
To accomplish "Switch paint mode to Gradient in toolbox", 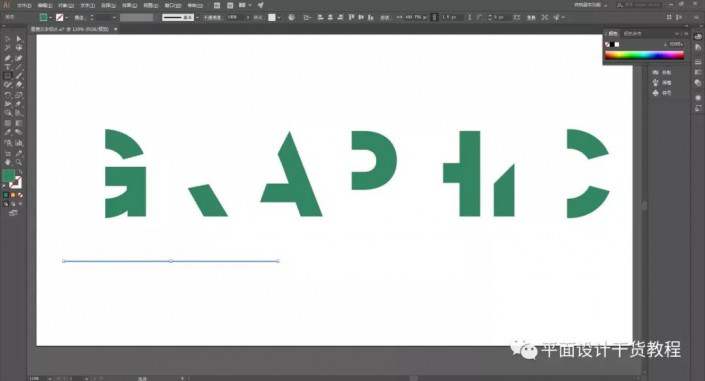I will click(13, 195).
